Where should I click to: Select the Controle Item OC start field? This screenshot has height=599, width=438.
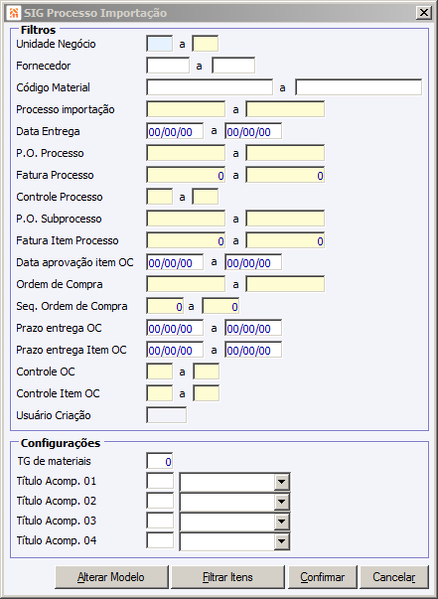[160, 393]
